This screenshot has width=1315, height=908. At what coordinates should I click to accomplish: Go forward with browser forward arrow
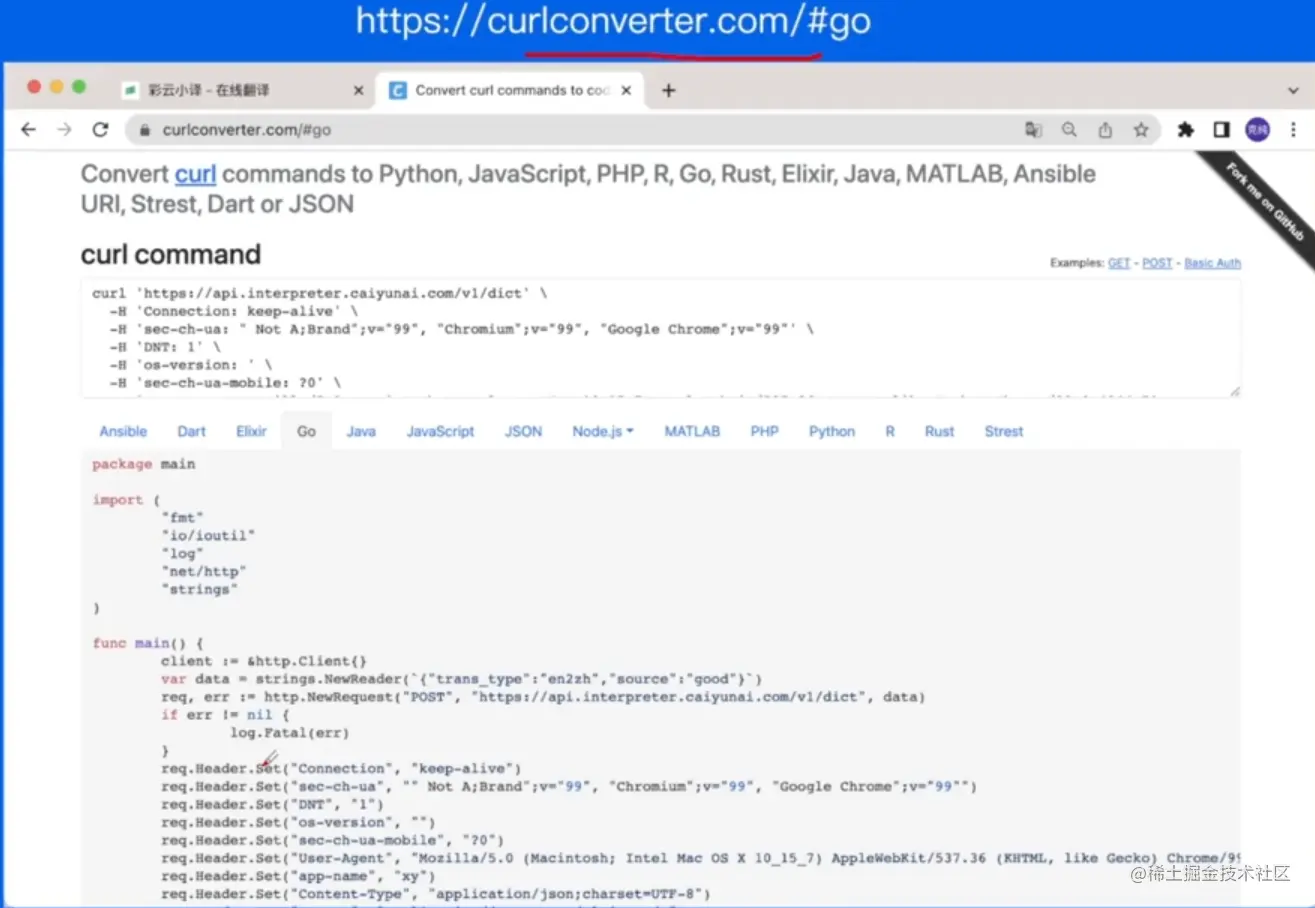click(x=64, y=130)
